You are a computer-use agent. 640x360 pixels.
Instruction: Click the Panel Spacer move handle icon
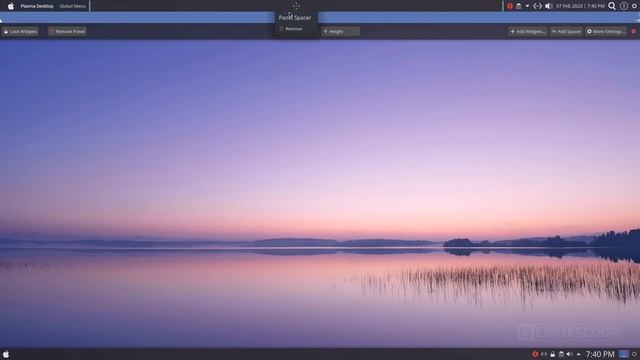296,6
